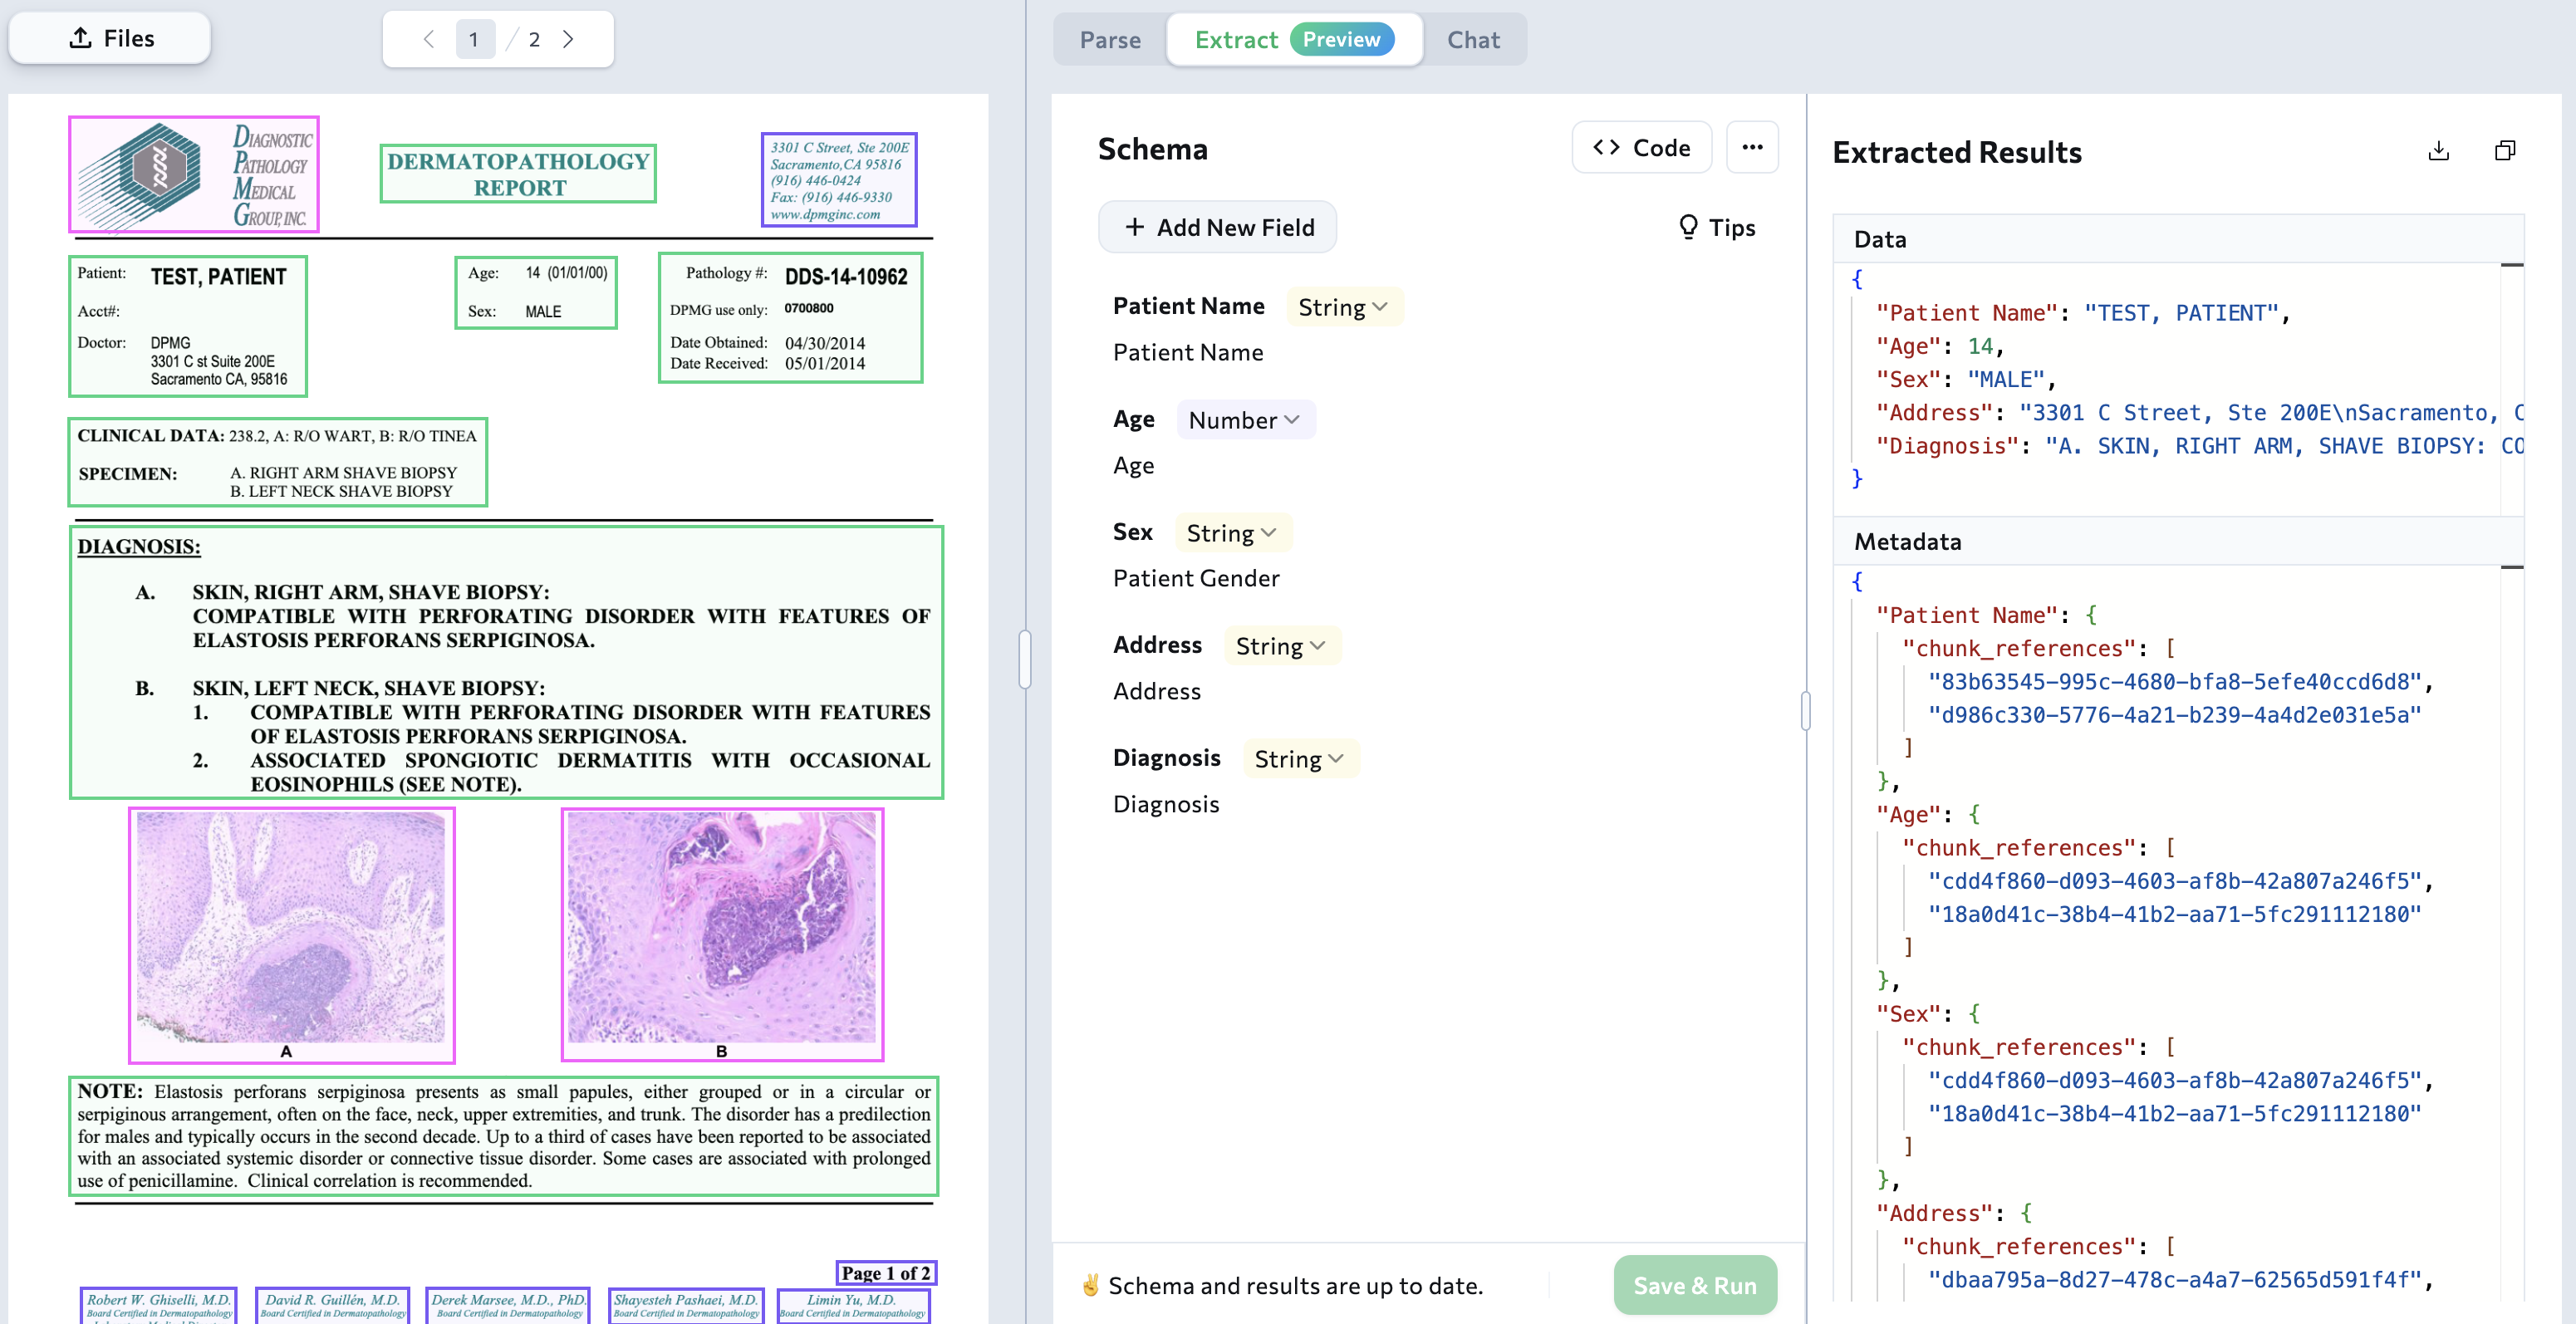Open the Diagnosis field type dropdown
Viewport: 2576px width, 1324px height.
(x=1300, y=758)
